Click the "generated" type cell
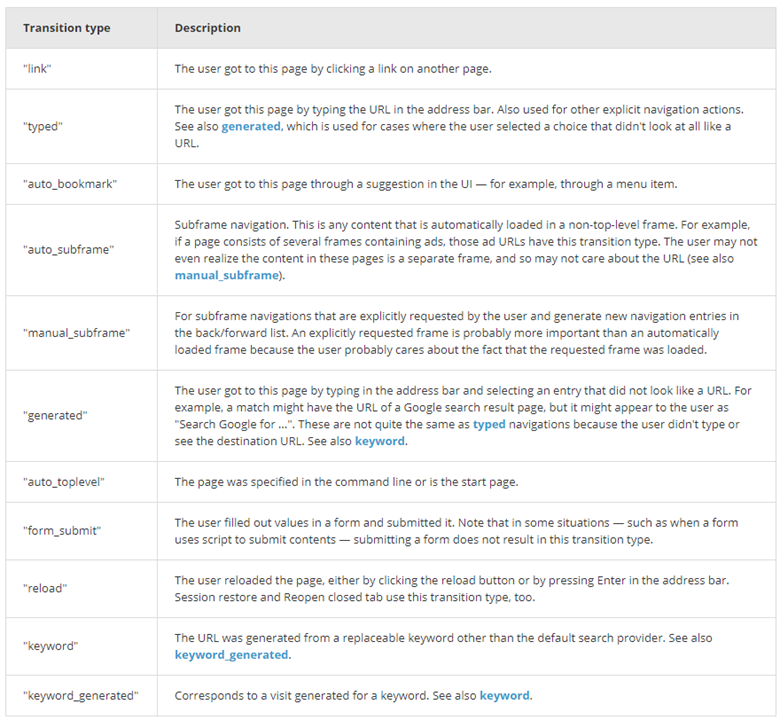The height and width of the screenshot is (720, 780). click(x=82, y=416)
